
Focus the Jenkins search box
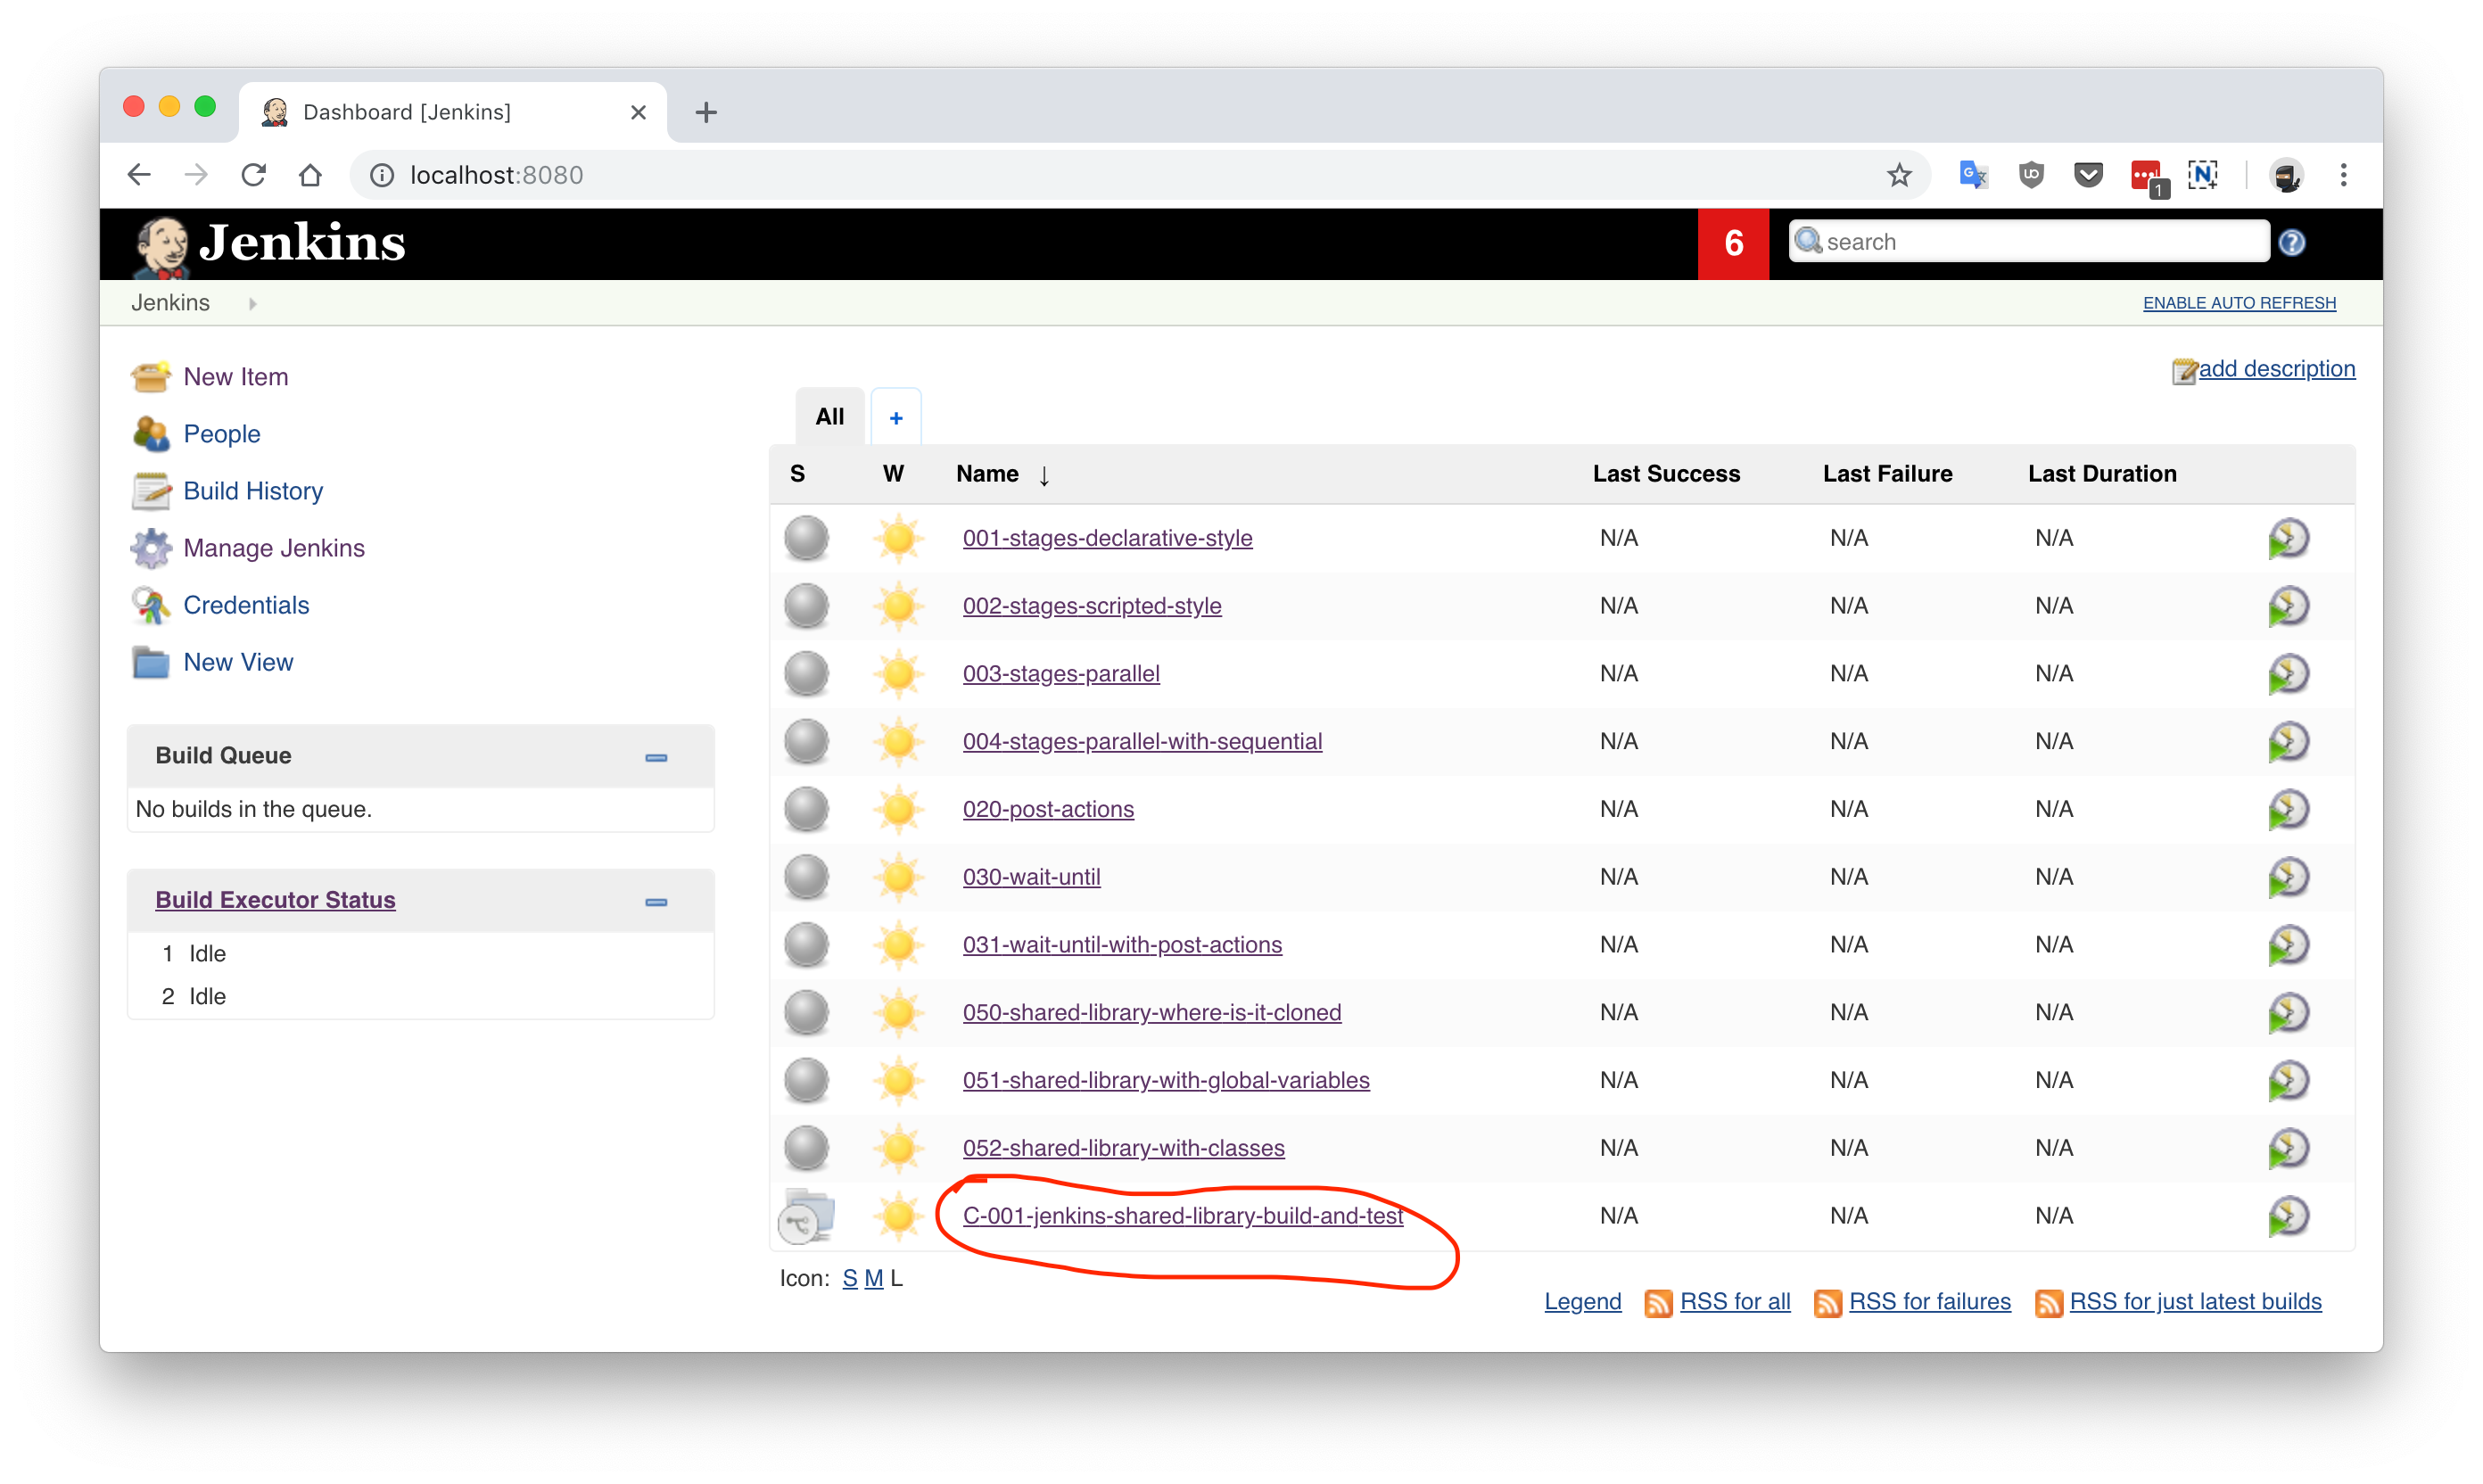click(2029, 242)
